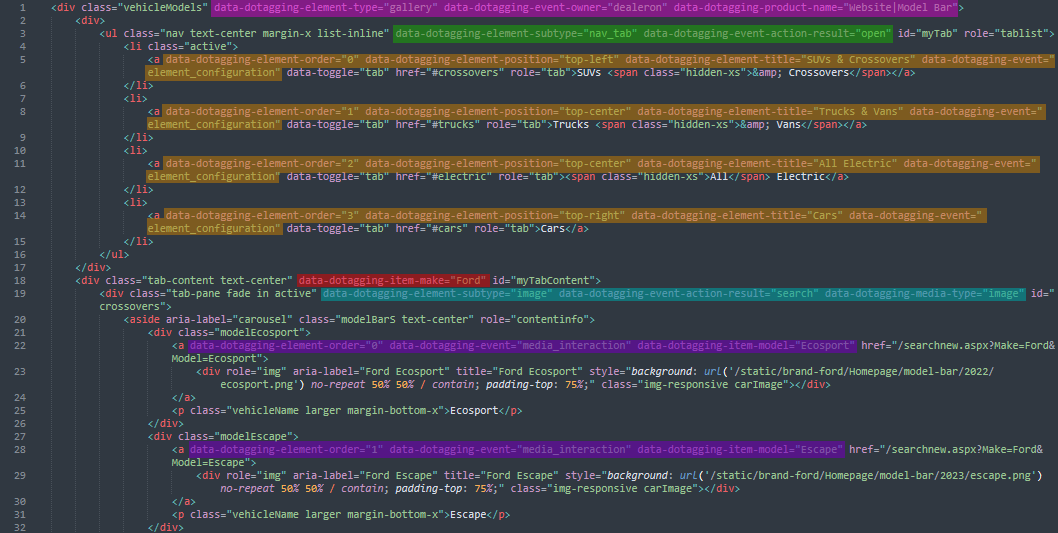The height and width of the screenshot is (533, 1058).
Task: Click title="Ford Ecosport" attribute
Action: [x=520, y=371]
